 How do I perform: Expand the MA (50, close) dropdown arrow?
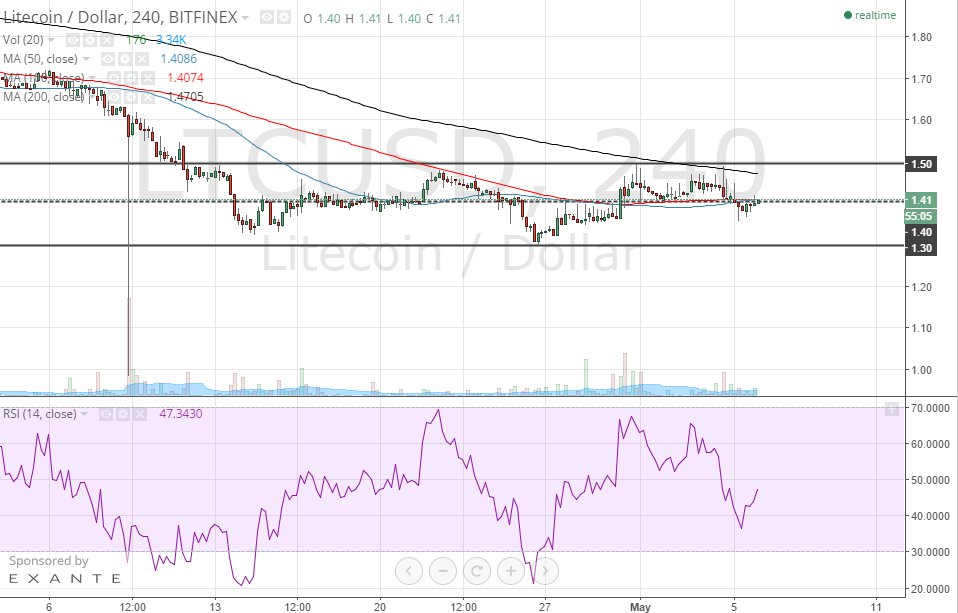pyautogui.click(x=86, y=59)
